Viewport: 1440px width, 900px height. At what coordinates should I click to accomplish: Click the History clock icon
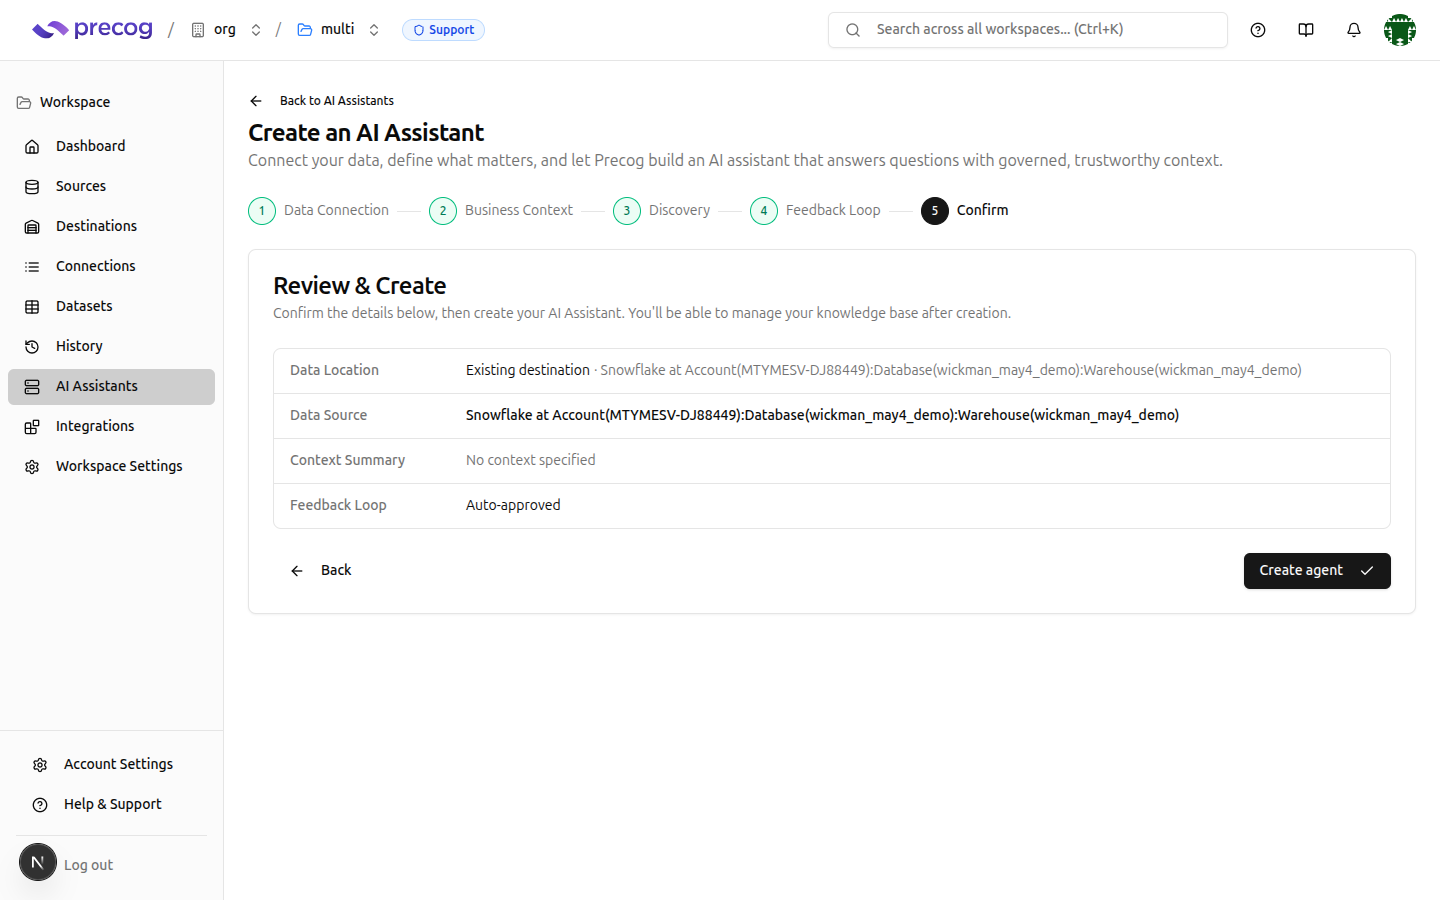[x=32, y=346]
